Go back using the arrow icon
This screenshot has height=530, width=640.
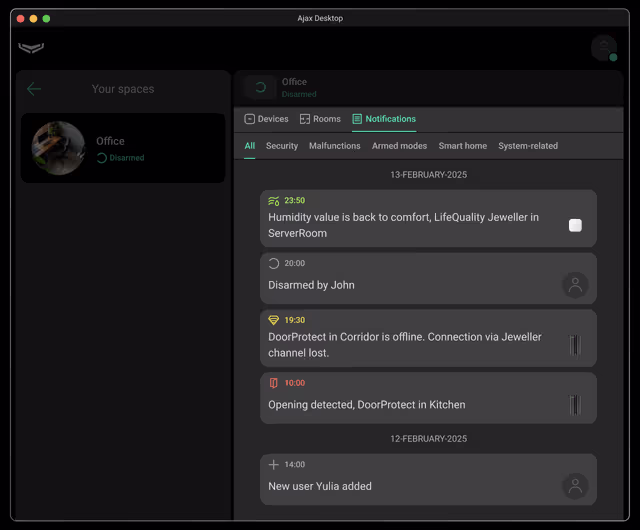tap(34, 89)
